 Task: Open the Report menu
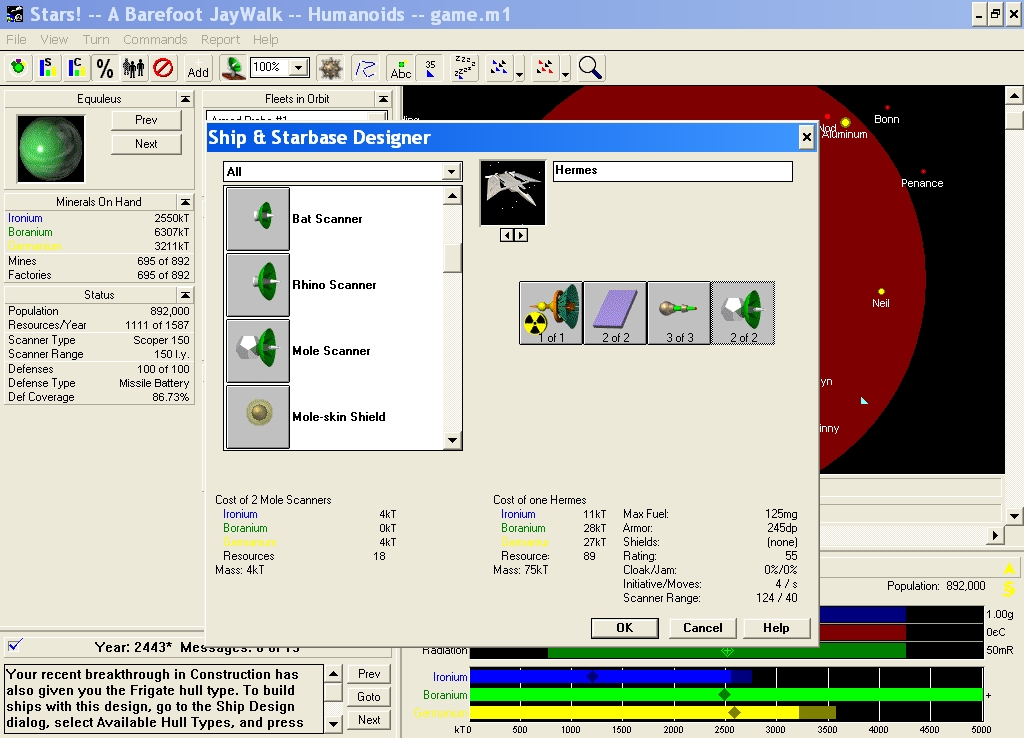220,40
